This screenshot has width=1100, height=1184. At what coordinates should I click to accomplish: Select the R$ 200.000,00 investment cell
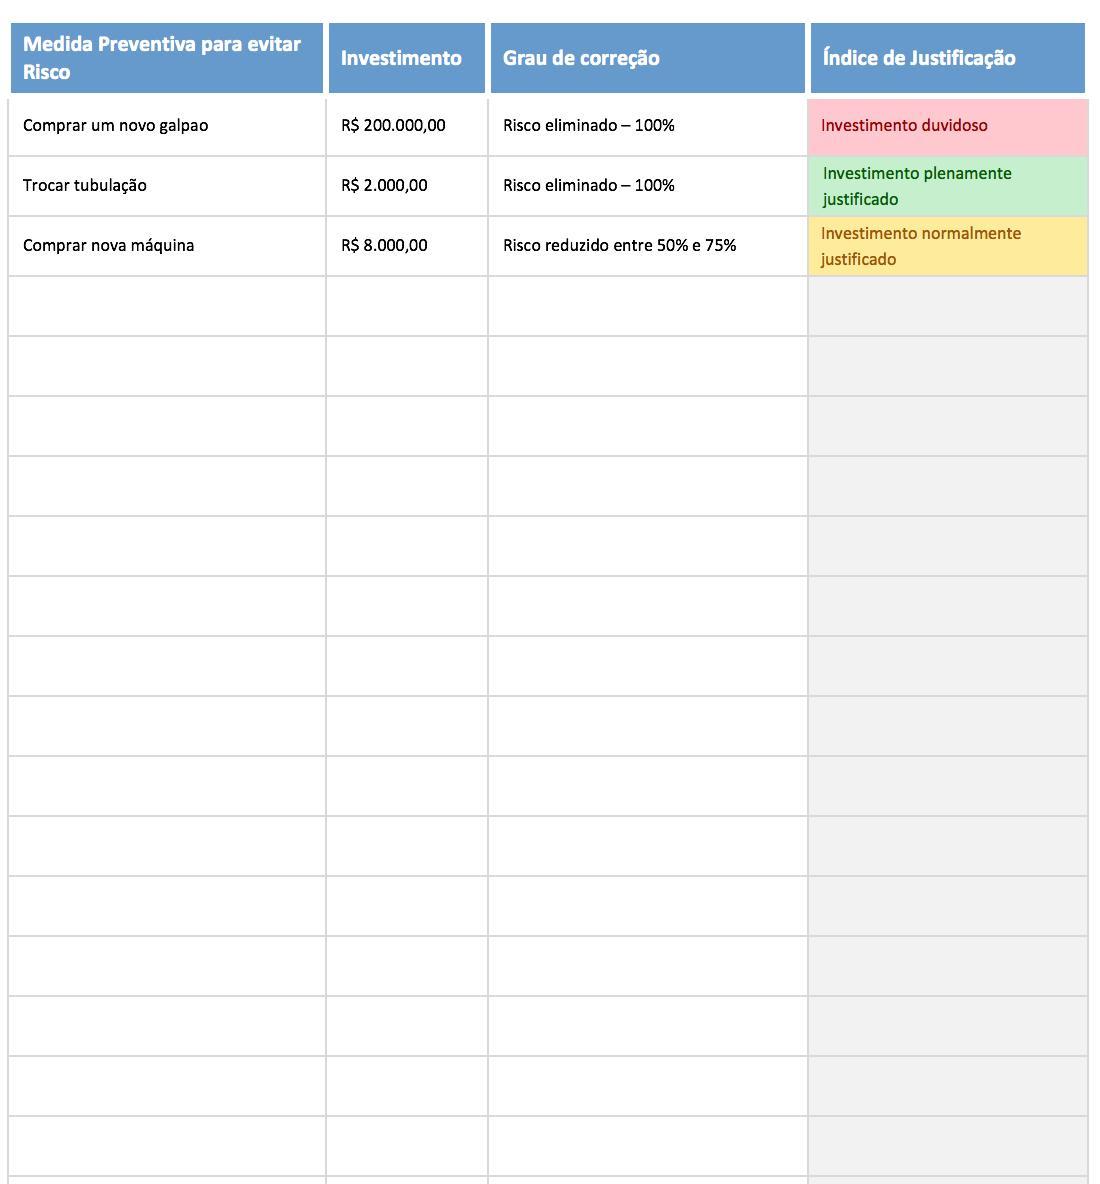click(x=406, y=126)
